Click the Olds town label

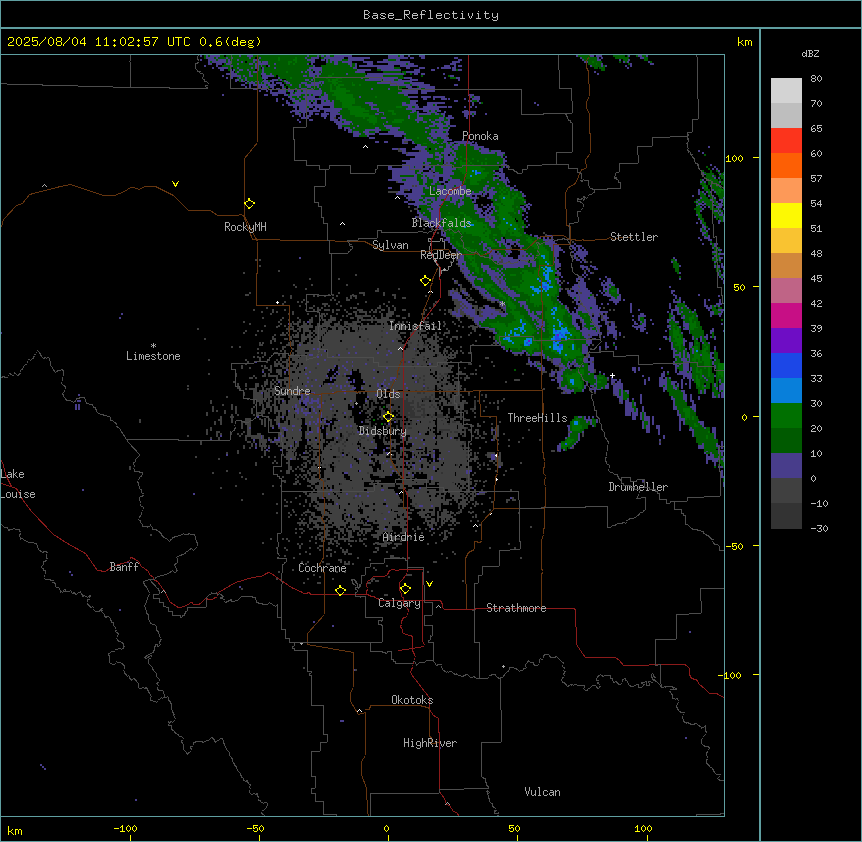(388, 394)
